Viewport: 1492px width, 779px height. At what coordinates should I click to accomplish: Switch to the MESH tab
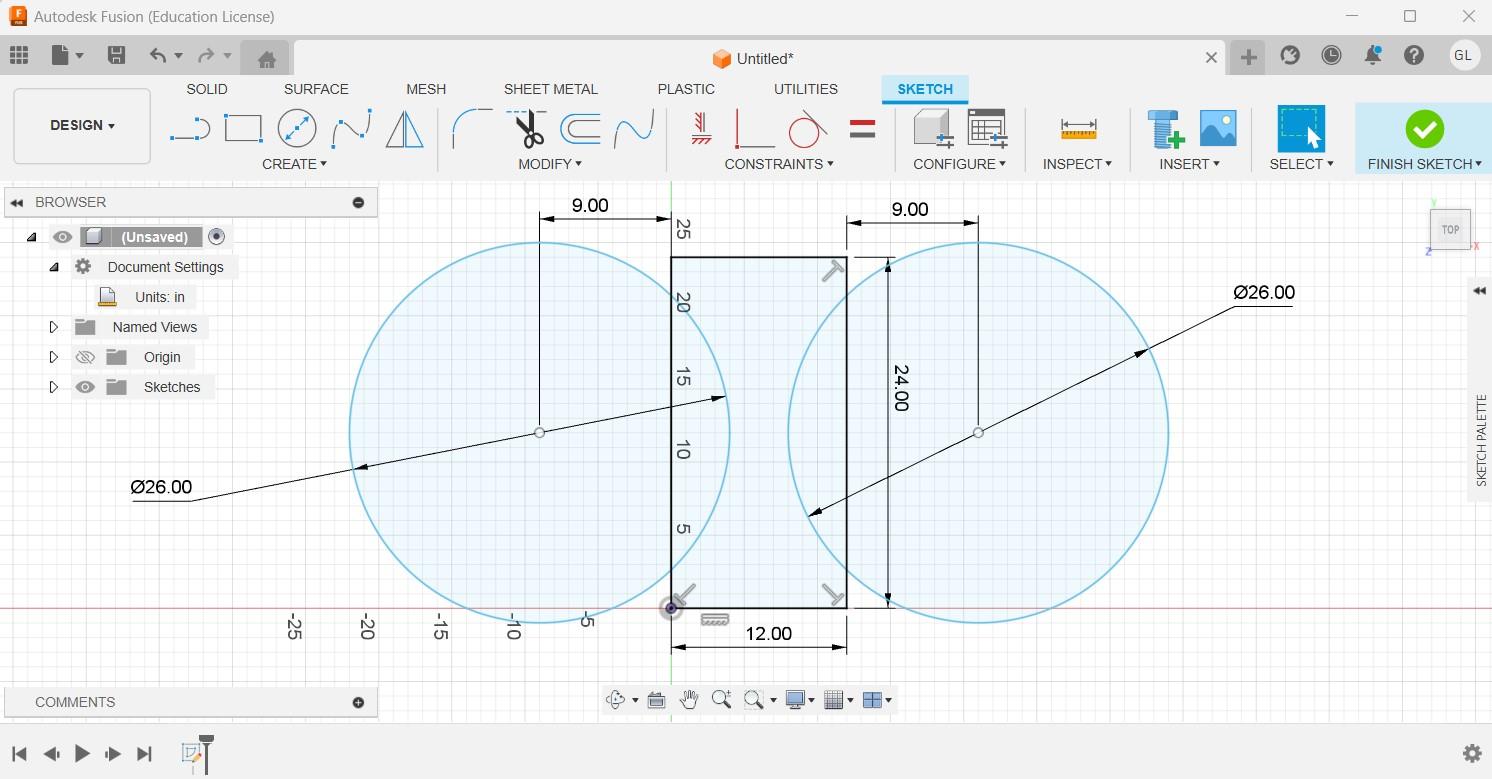pyautogui.click(x=426, y=89)
